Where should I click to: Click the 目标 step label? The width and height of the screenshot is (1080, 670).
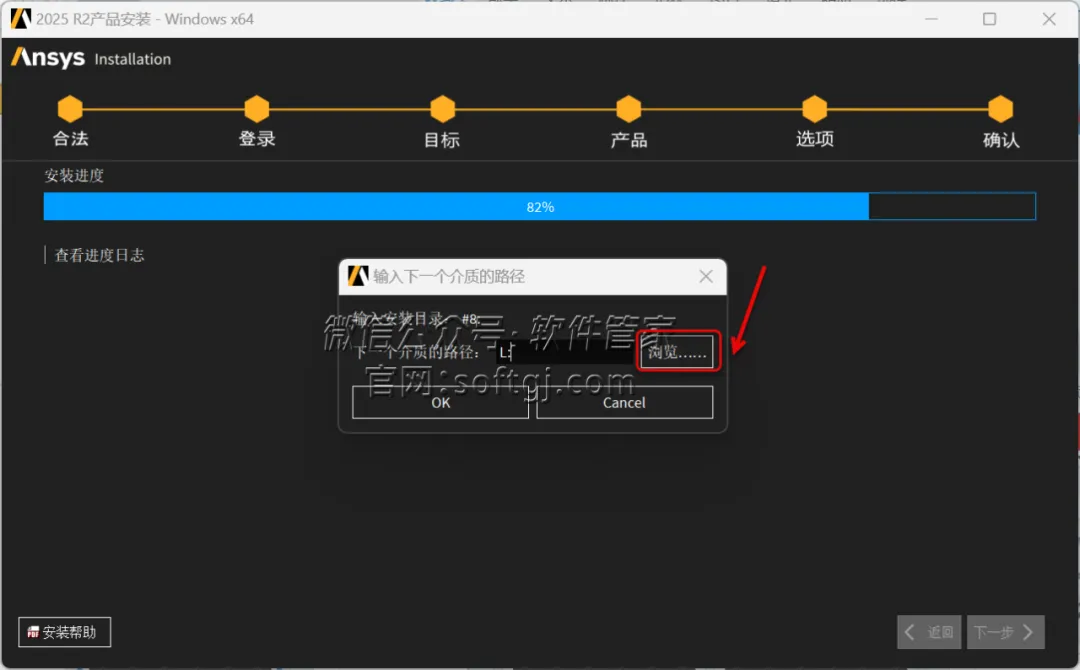click(x=442, y=140)
